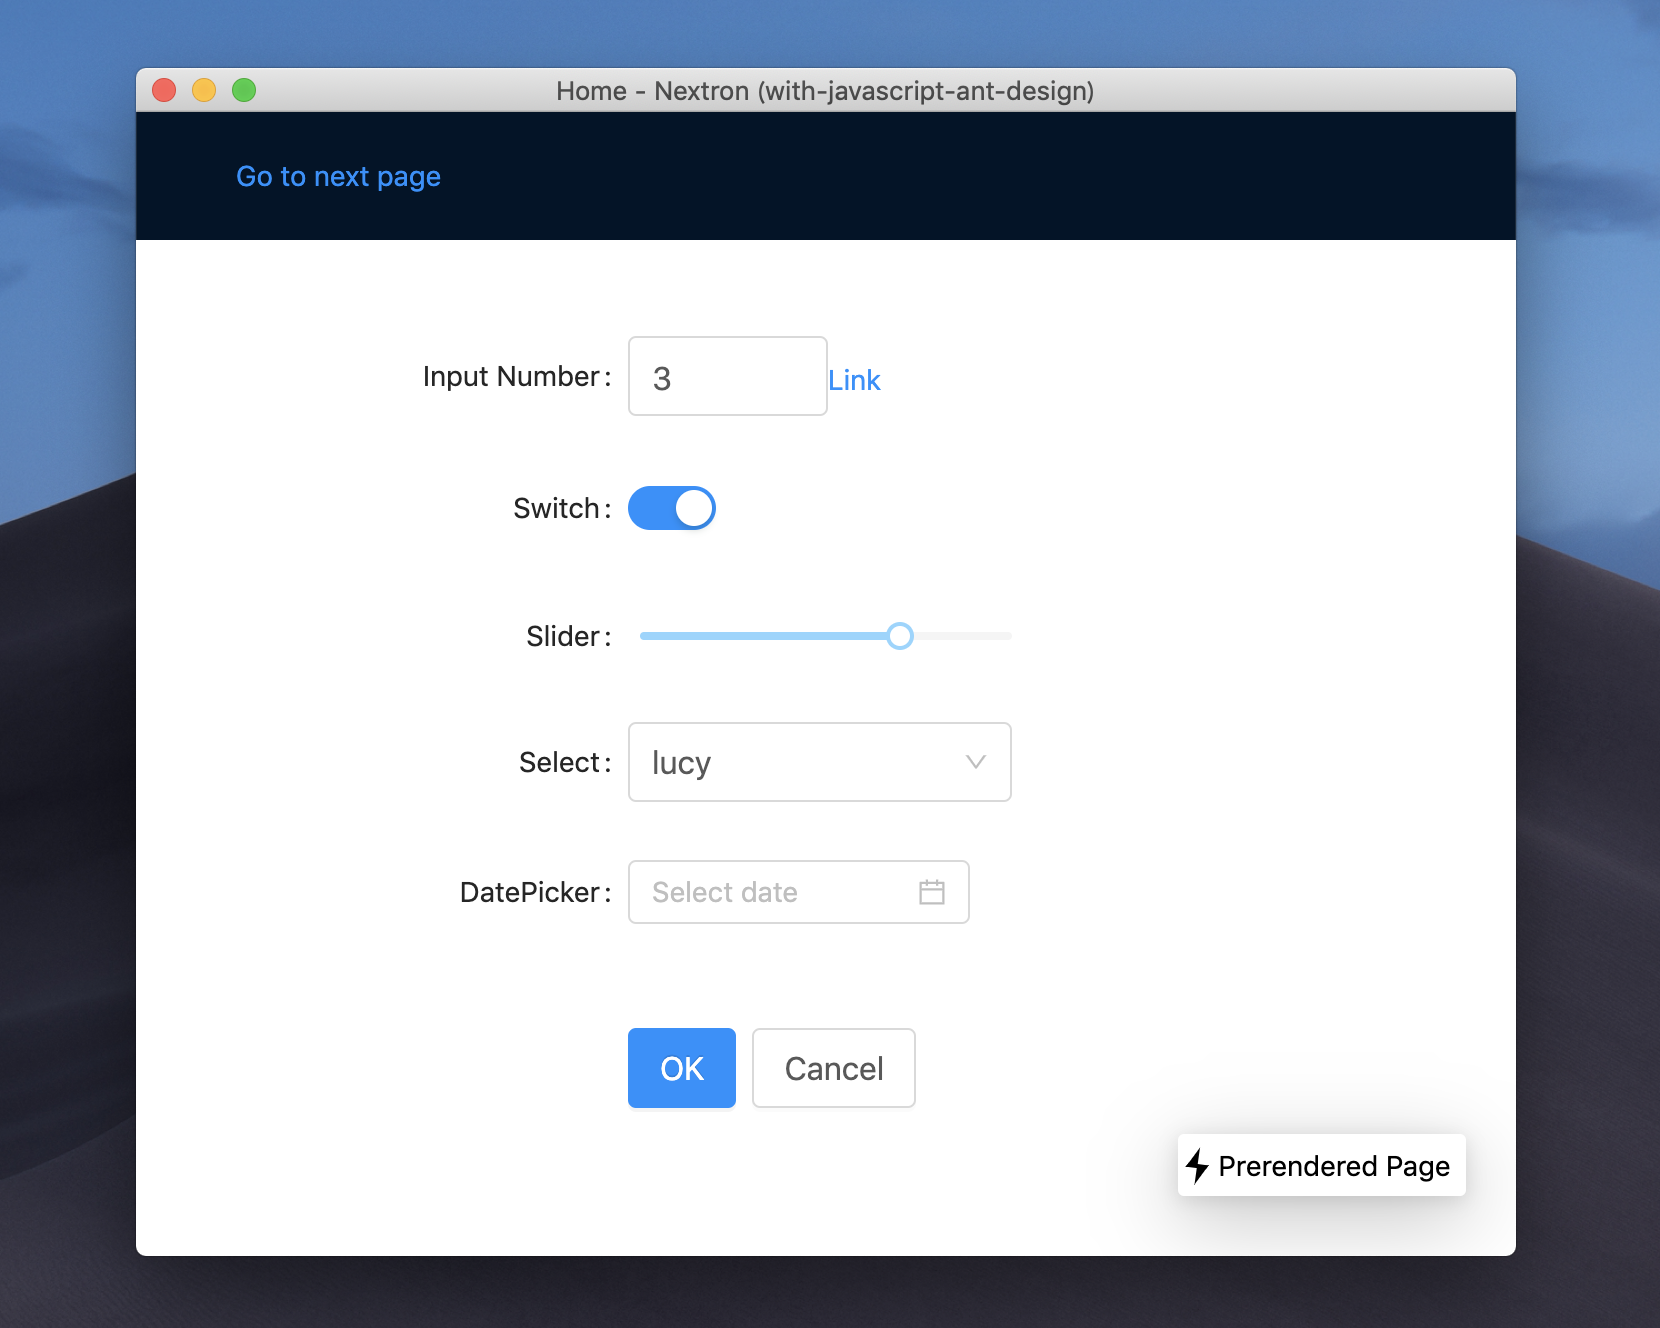Follow the Go to next page link
Screen dimensions: 1660x1328
(338, 177)
